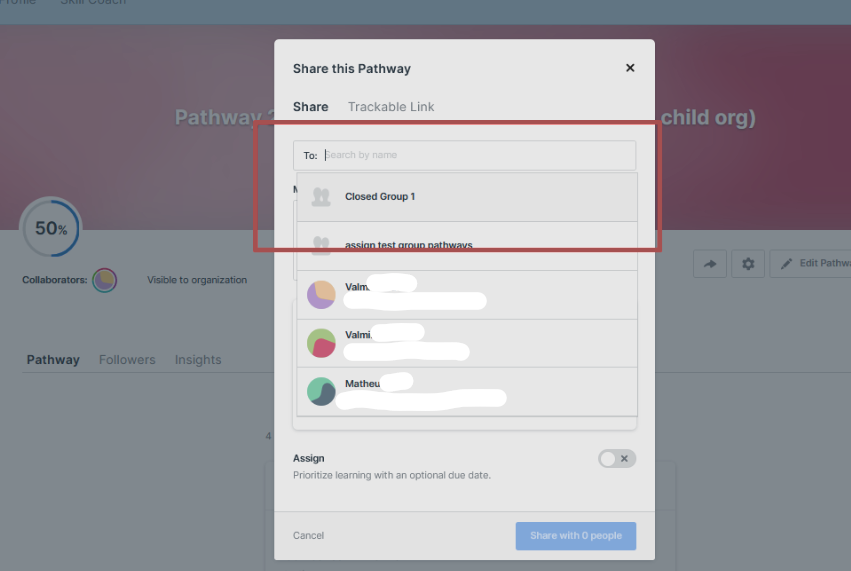This screenshot has height=571, width=851.
Task: Select the Closed Group 1 group icon
Action: (321, 197)
